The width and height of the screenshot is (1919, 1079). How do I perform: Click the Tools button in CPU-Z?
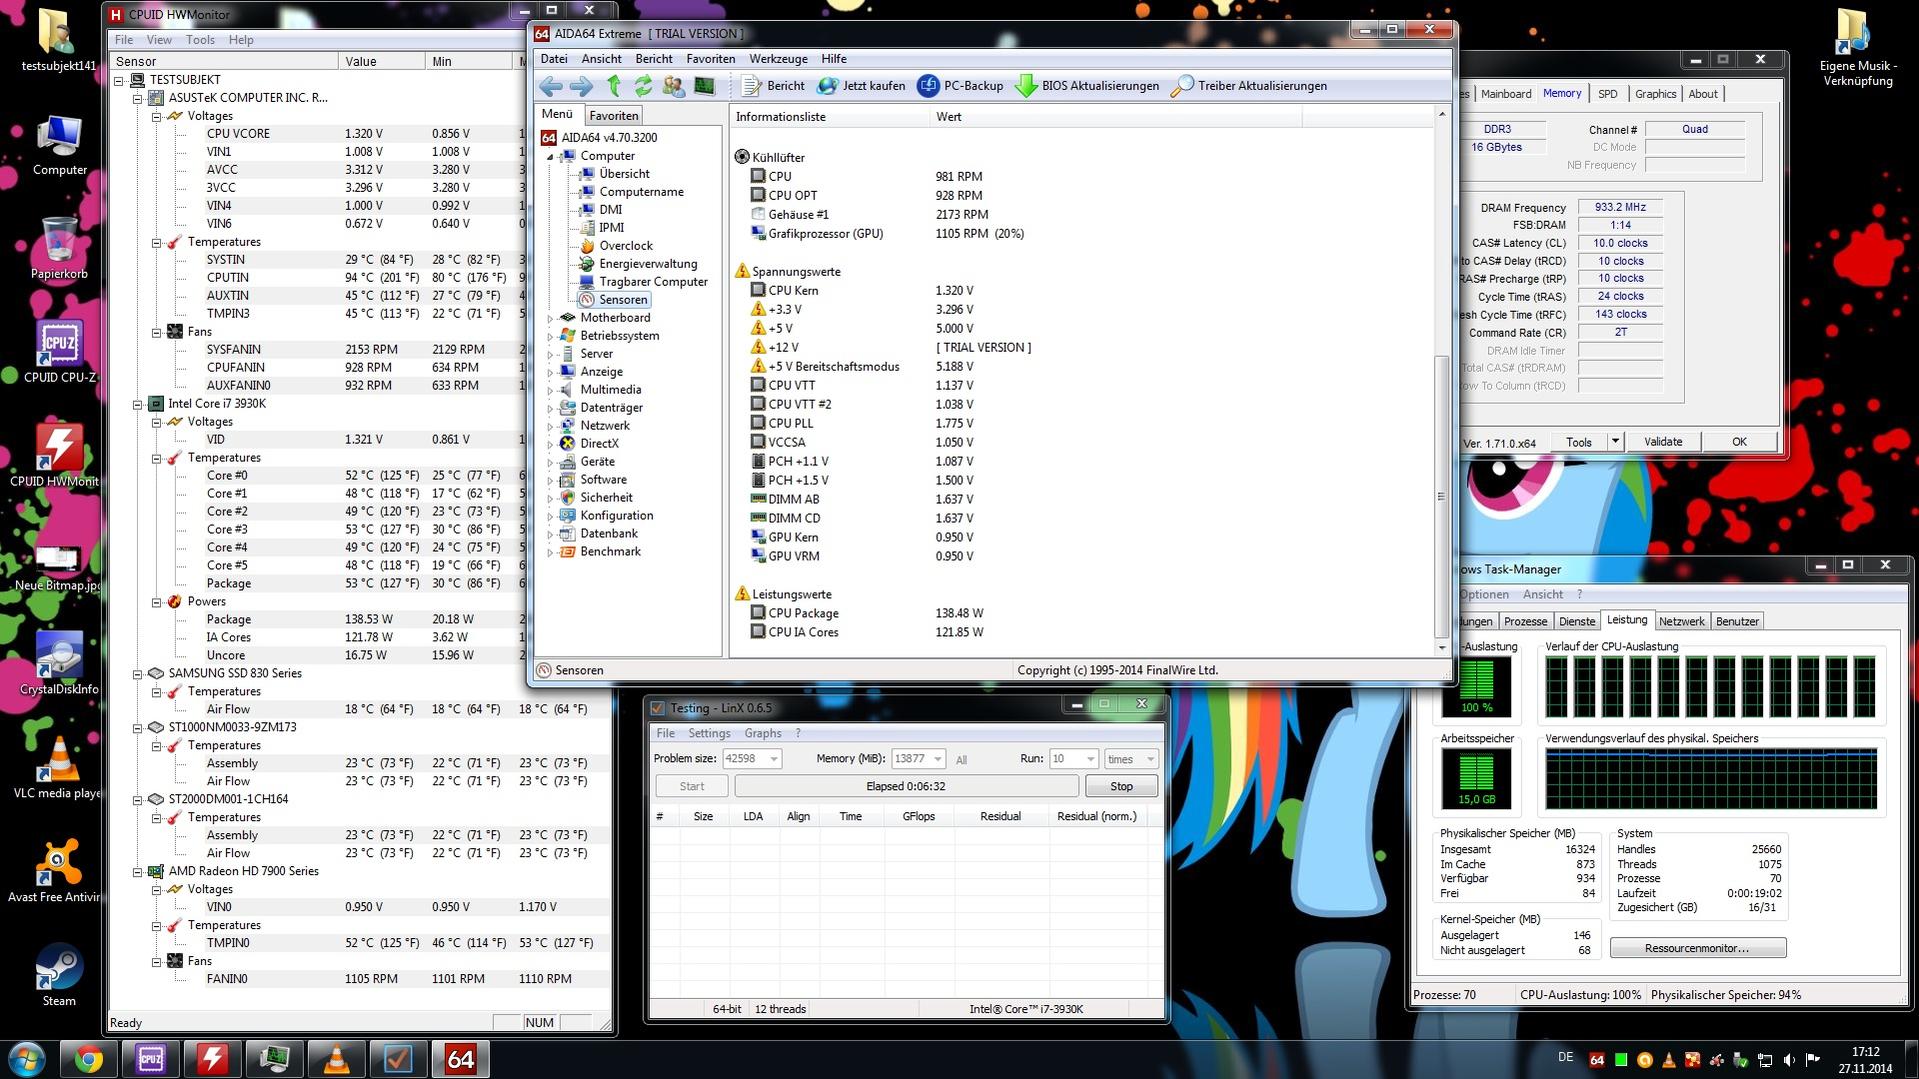[x=1579, y=442]
